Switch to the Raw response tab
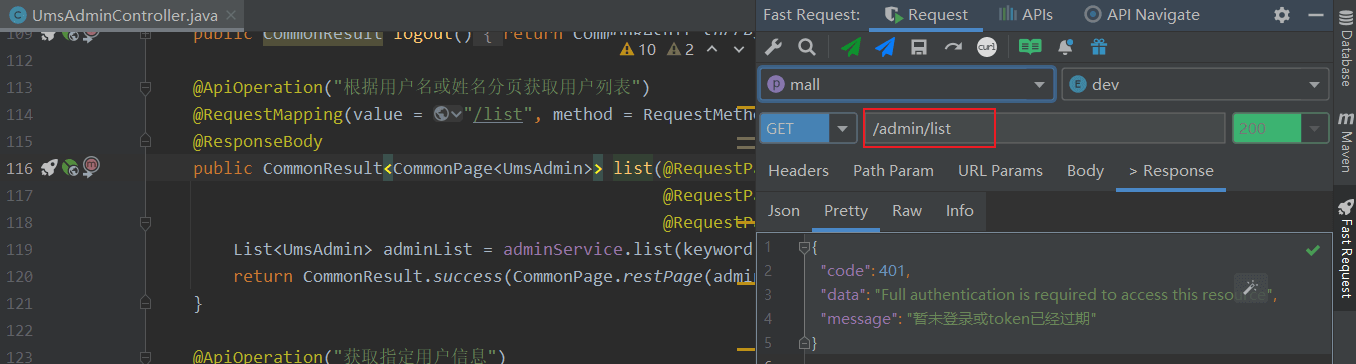1356x364 pixels. click(907, 211)
